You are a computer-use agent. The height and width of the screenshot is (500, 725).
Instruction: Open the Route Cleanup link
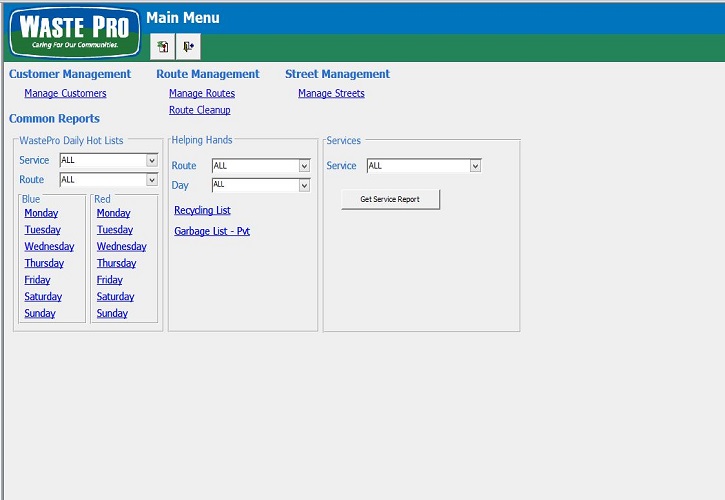pyautogui.click(x=200, y=110)
